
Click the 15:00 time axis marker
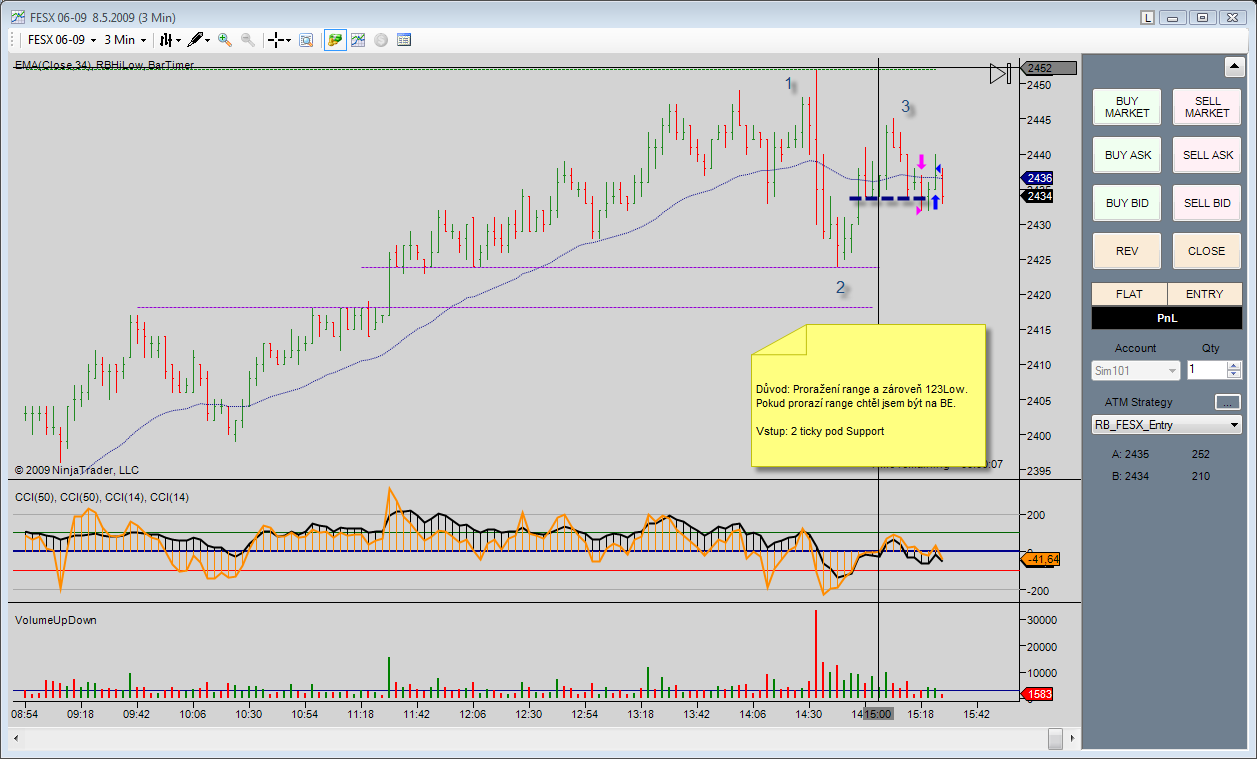click(x=878, y=714)
